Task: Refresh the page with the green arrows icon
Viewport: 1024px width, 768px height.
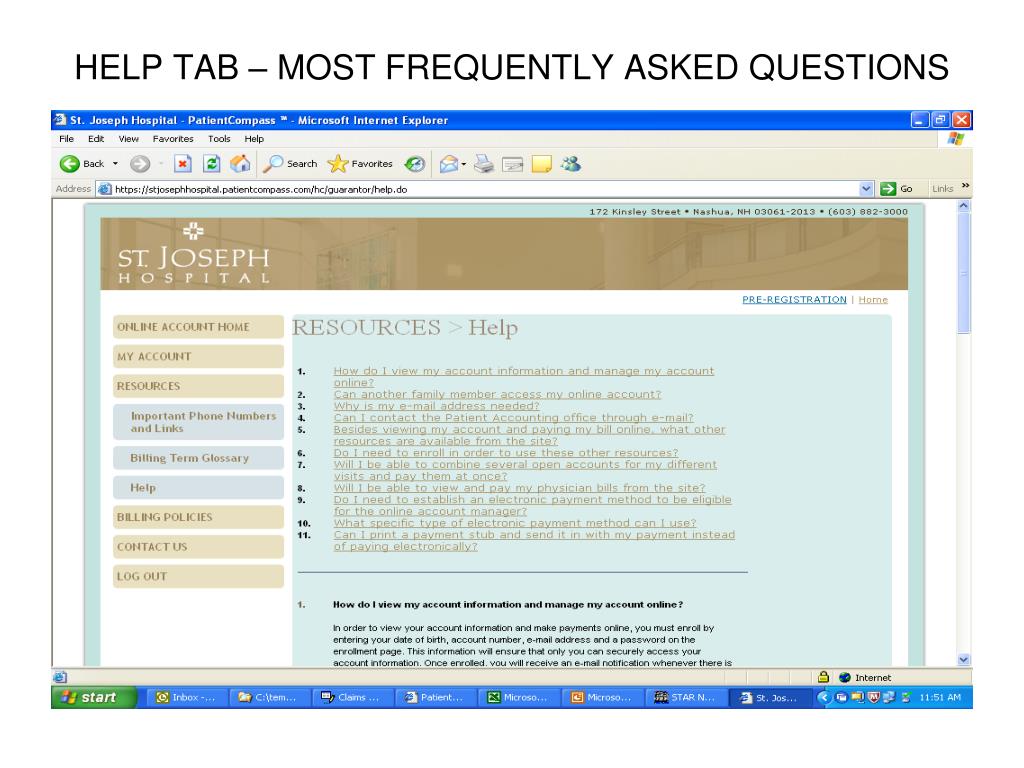Action: pos(212,163)
